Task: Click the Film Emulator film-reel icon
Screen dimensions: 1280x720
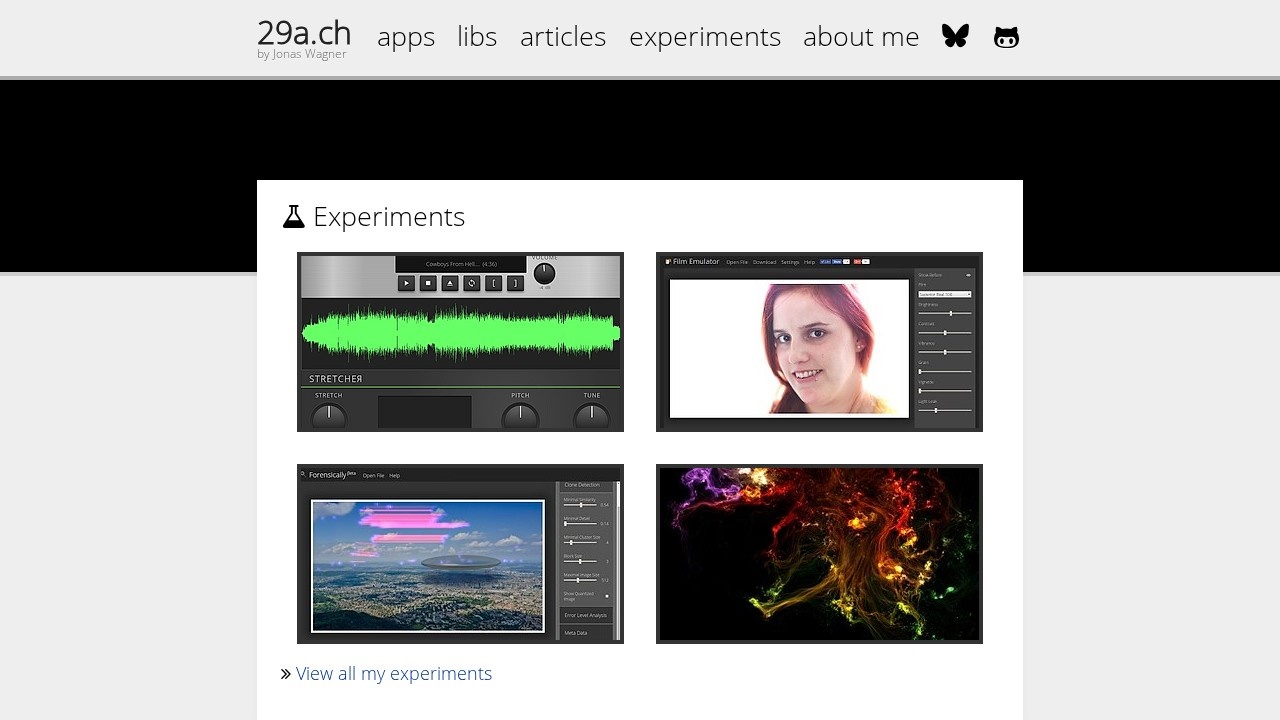Action: [667, 262]
